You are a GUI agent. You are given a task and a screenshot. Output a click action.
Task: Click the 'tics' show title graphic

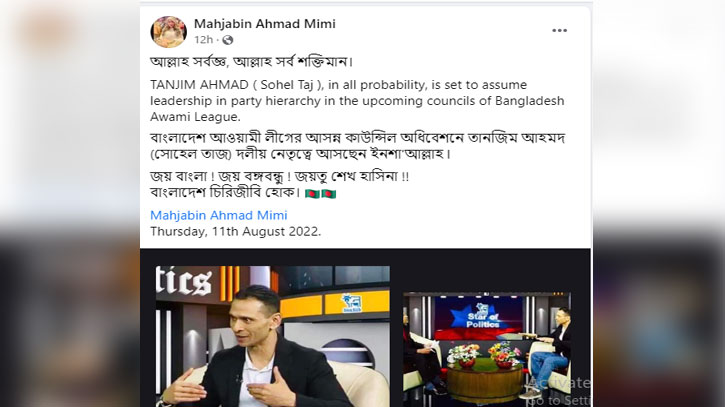[x=184, y=281]
